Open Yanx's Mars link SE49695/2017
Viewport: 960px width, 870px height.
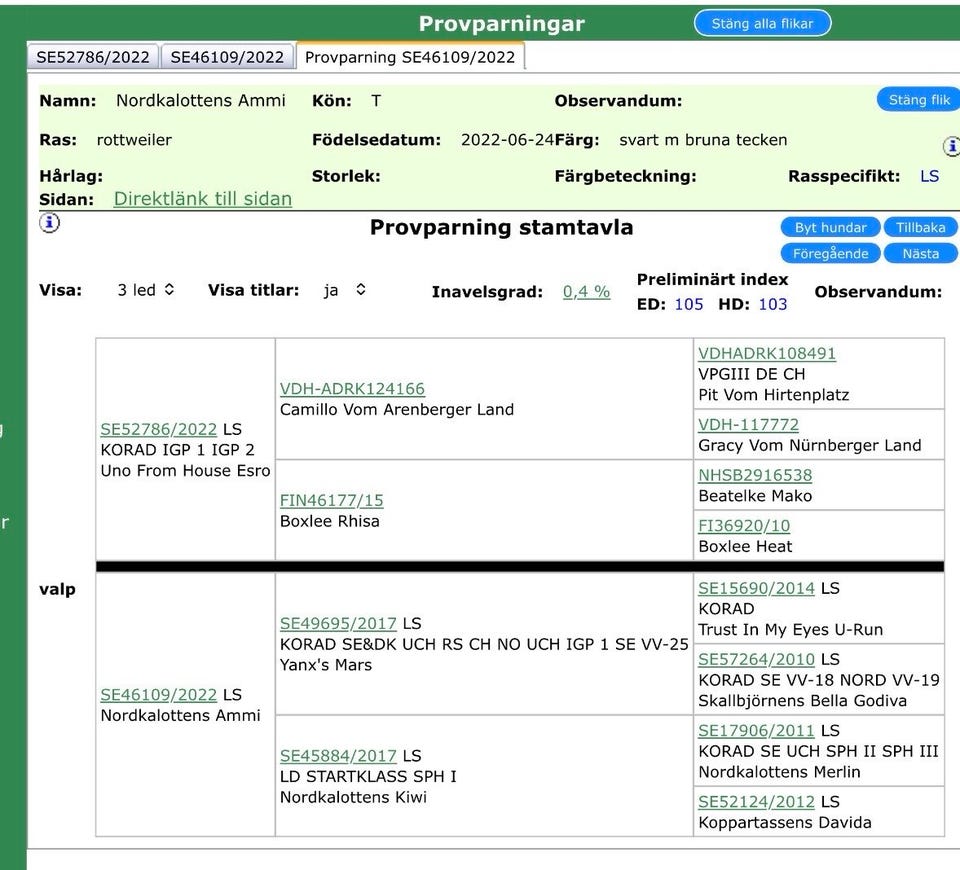(338, 623)
